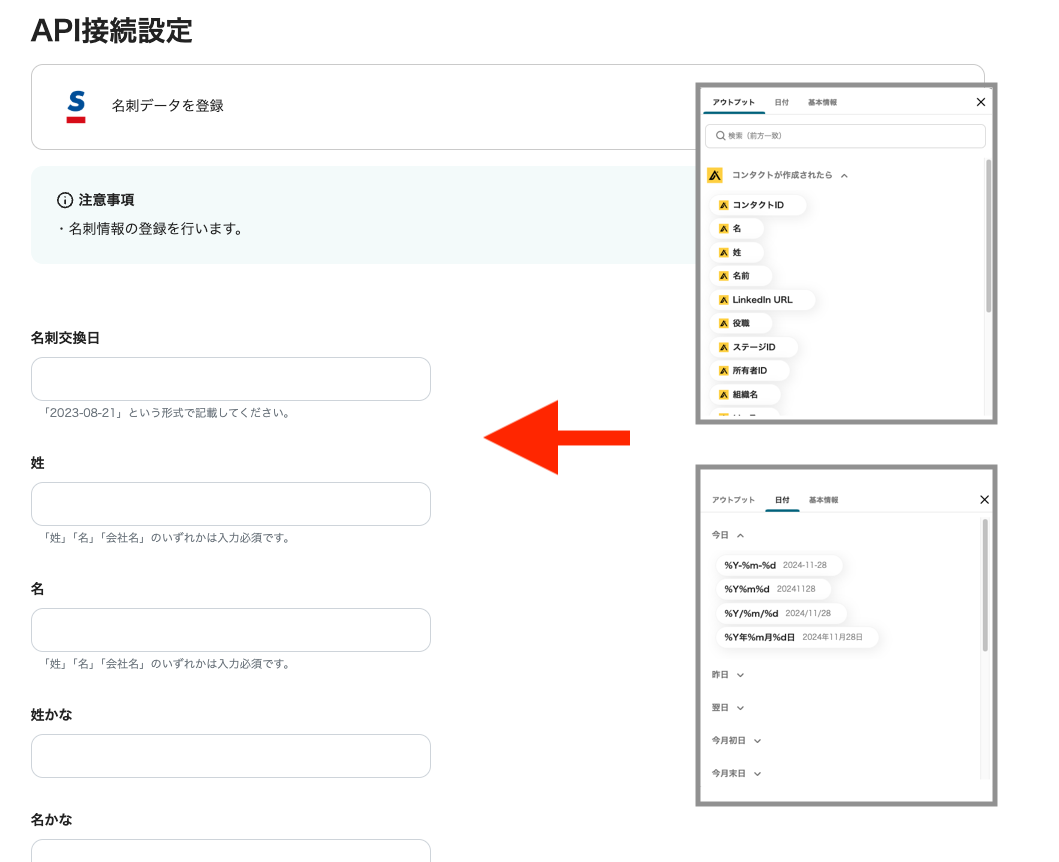Viewport: 1059px width, 862px height.
Task: Choose the ステージID output chip
Action: [x=753, y=347]
